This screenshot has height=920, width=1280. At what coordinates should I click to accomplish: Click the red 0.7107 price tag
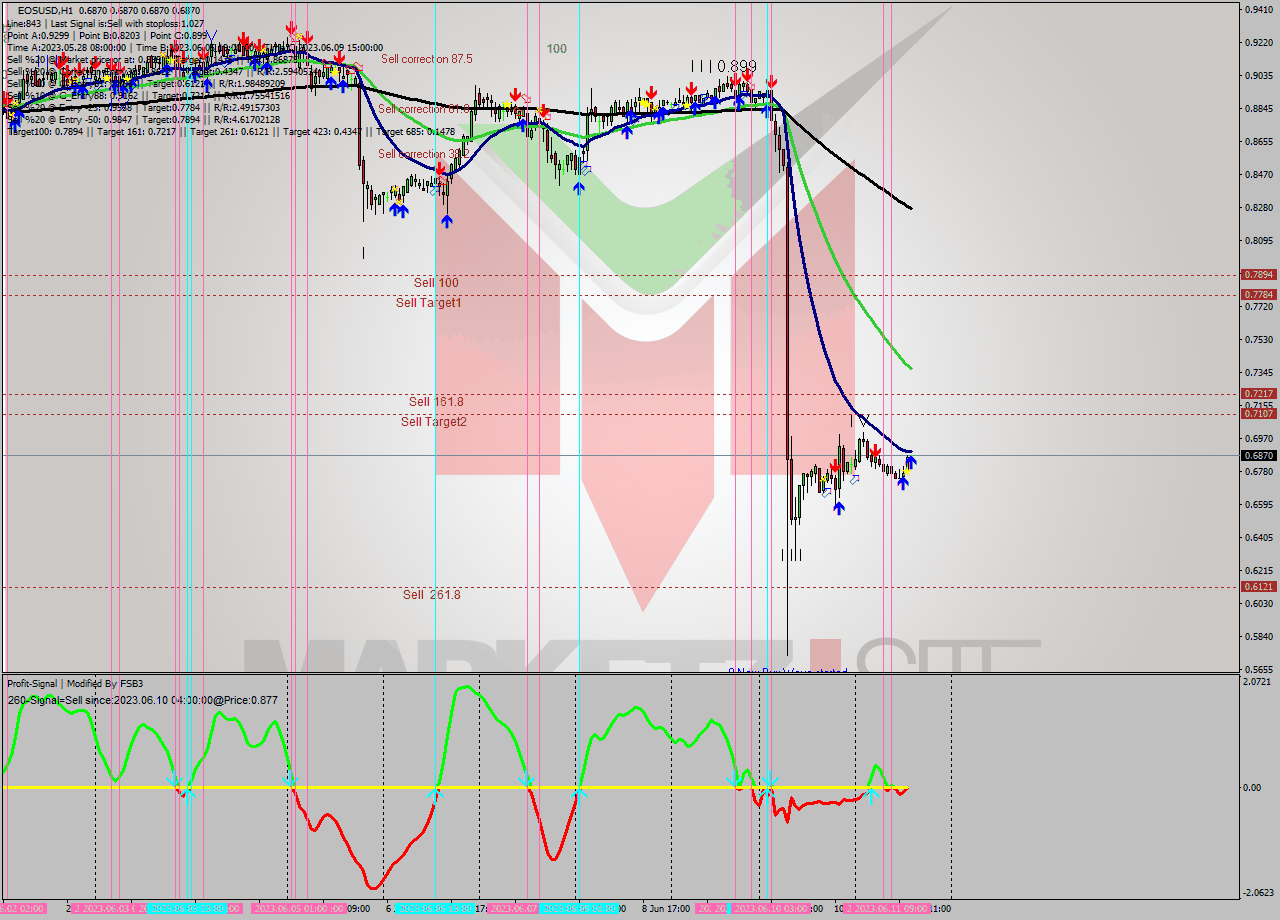pyautogui.click(x=1258, y=413)
